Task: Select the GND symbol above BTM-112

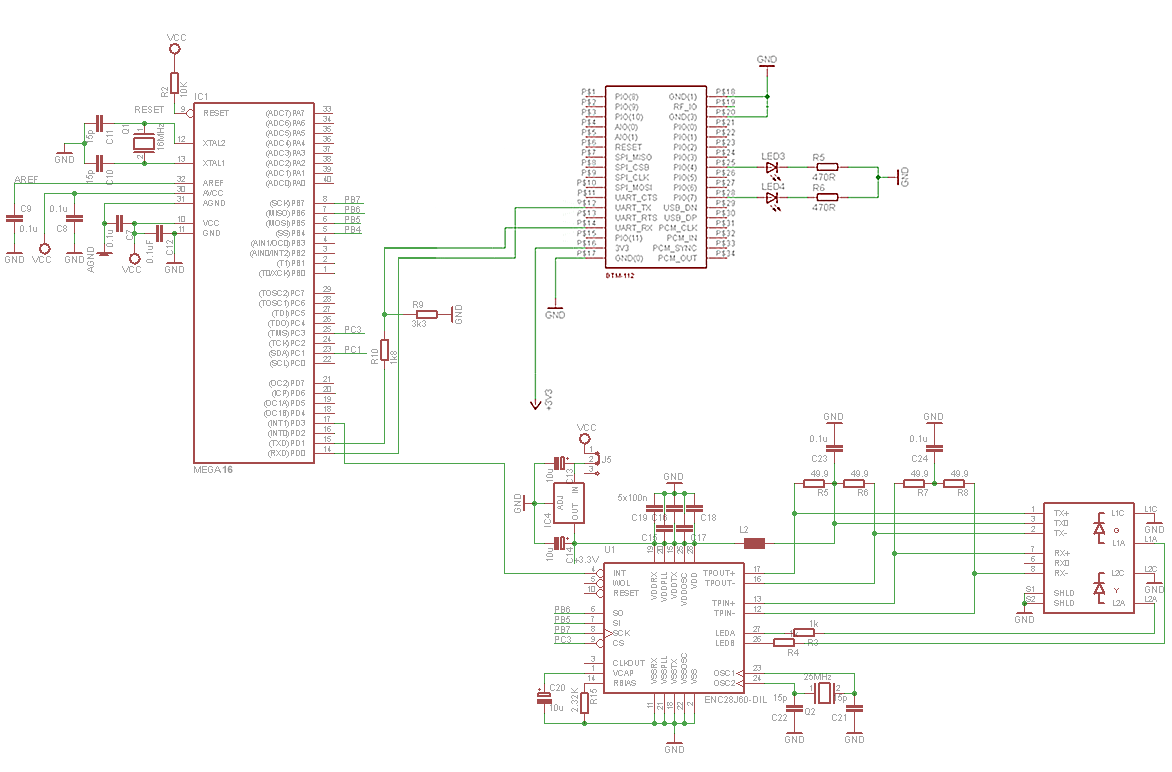Action: pos(767,63)
